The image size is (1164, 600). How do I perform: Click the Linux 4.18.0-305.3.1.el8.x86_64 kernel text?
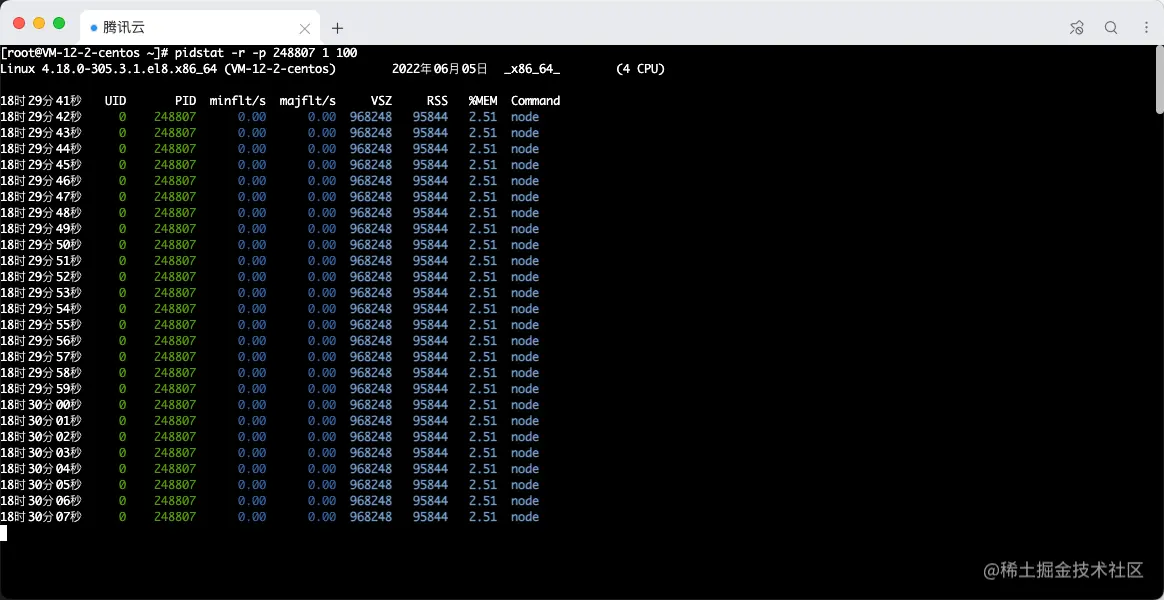pos(106,69)
